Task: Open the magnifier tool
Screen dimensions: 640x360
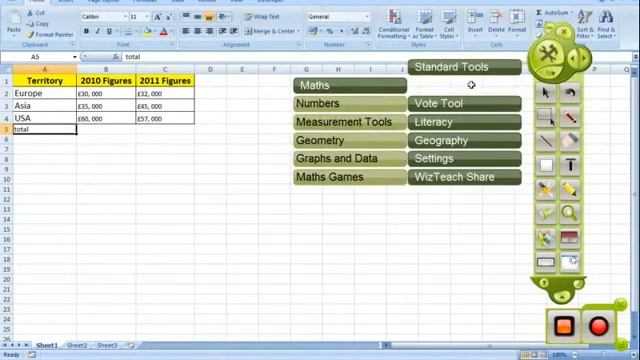Action: click(x=570, y=213)
